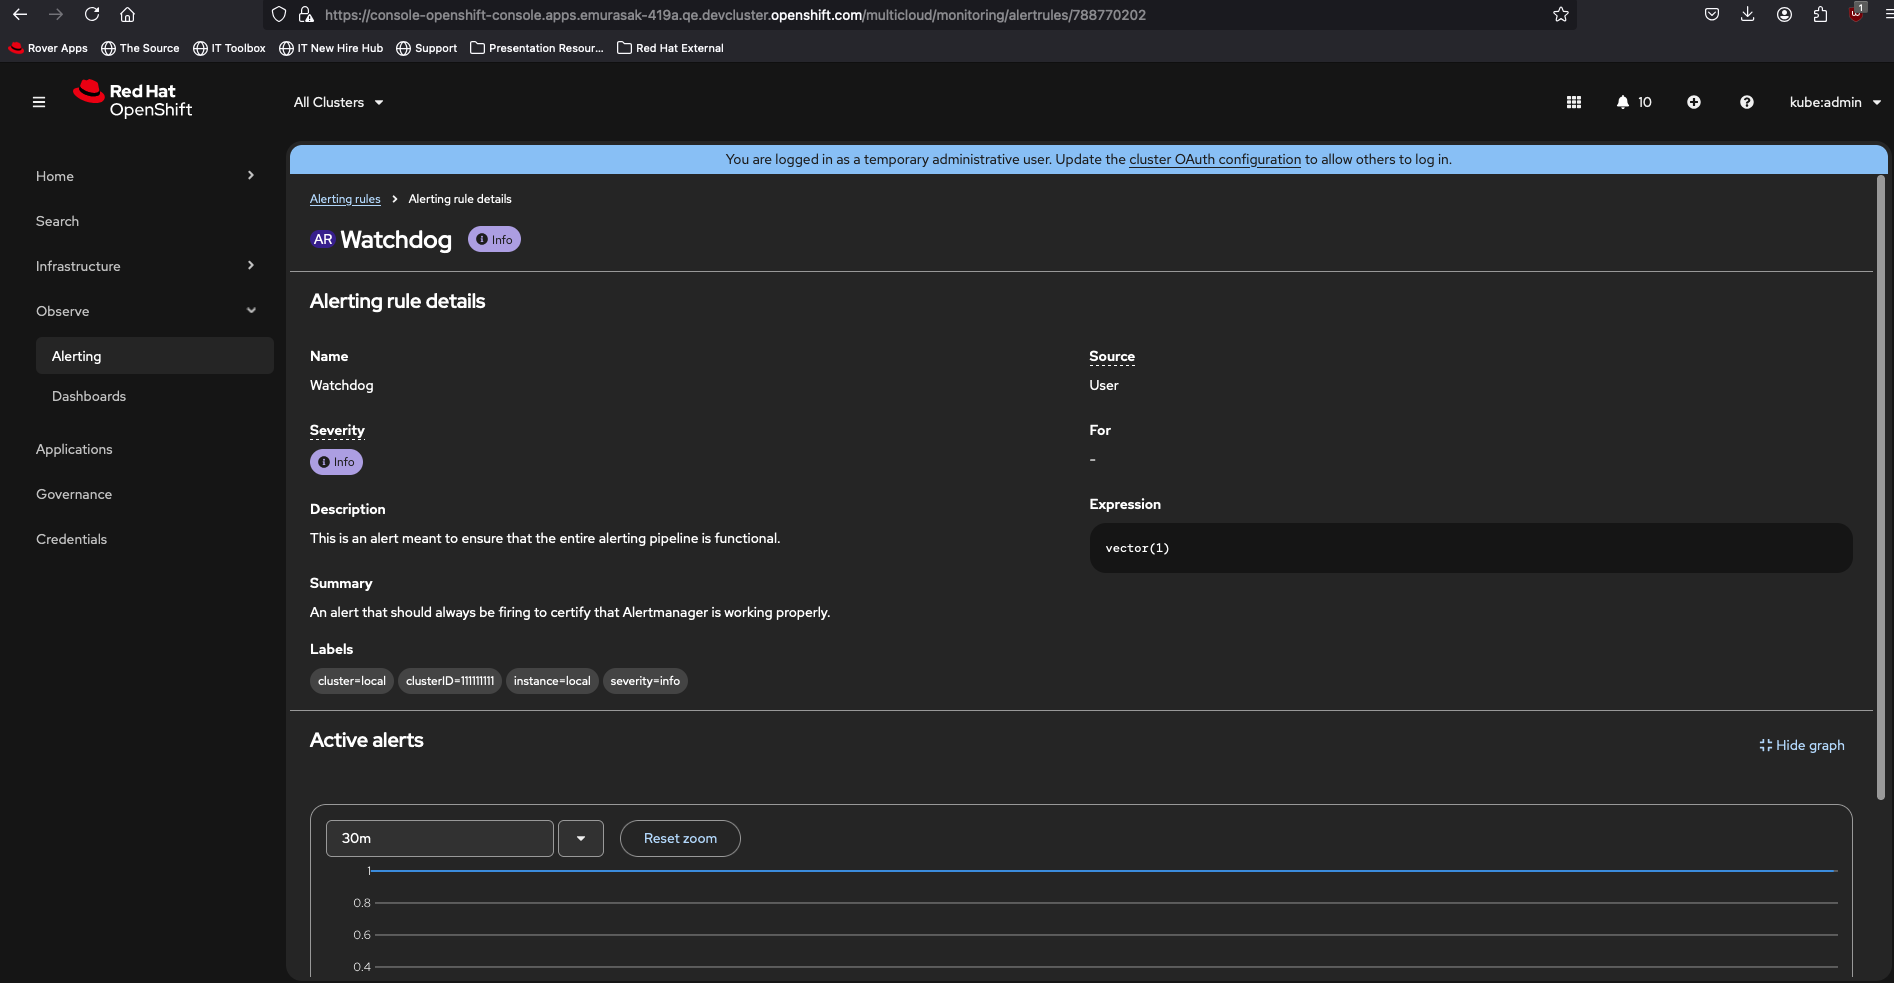Screen dimensions: 1894x983
Task: Click the padlock icon in the address bar
Action: click(x=306, y=14)
